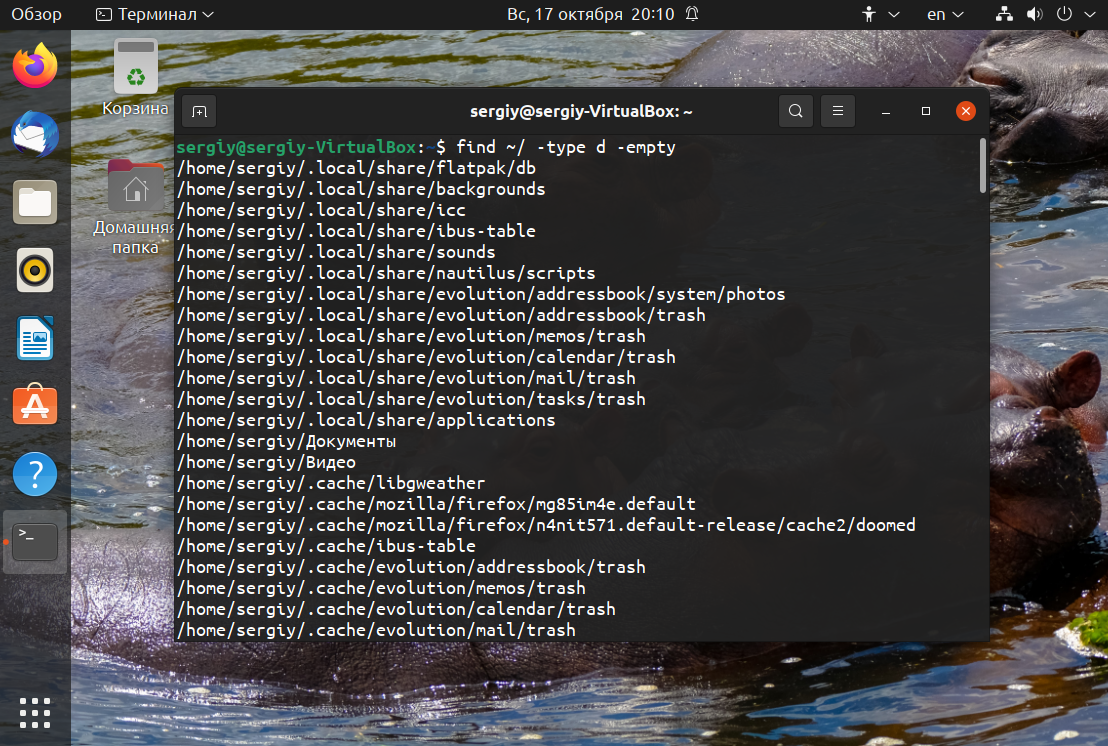This screenshot has height=746, width=1108.
Task: Open the date and time calendar menu
Action: [603, 14]
